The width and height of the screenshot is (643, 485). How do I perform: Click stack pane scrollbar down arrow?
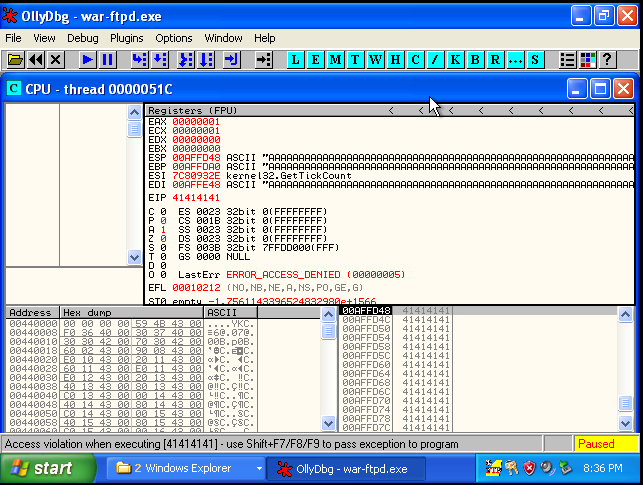click(x=625, y=423)
